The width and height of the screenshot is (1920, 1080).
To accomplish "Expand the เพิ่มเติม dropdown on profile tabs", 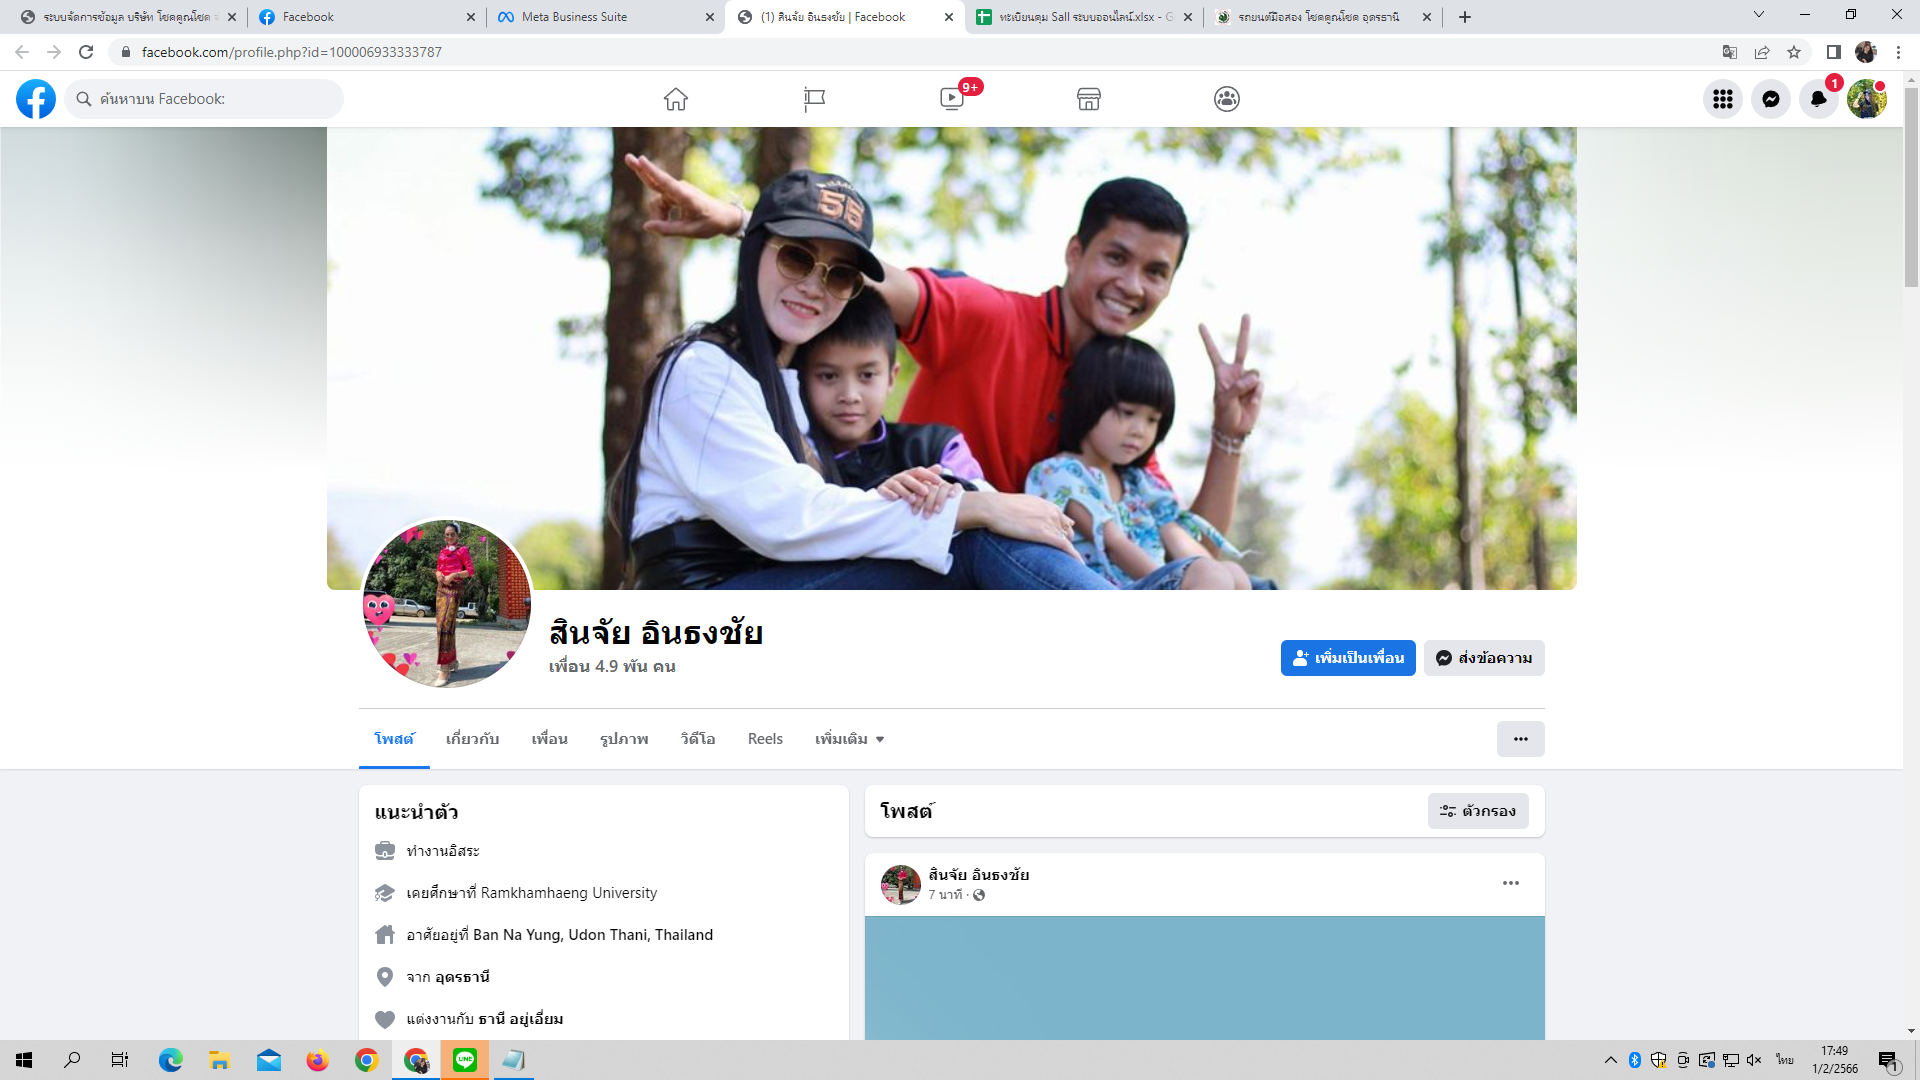I will tap(849, 739).
